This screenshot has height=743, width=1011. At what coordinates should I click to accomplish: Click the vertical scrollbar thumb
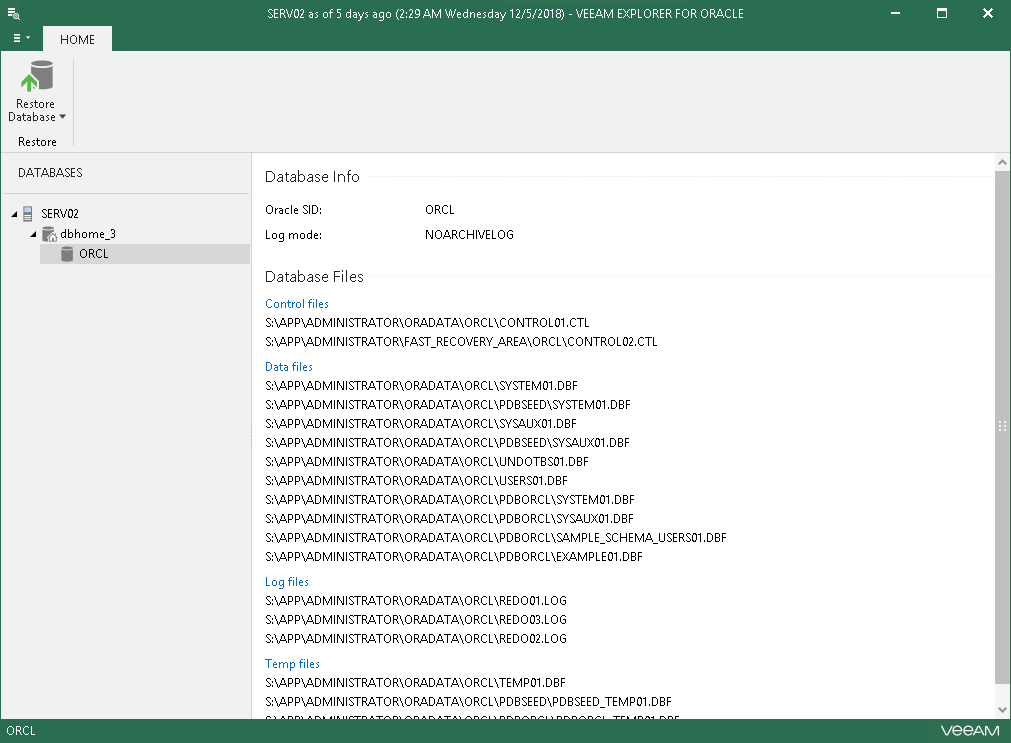(x=1002, y=425)
